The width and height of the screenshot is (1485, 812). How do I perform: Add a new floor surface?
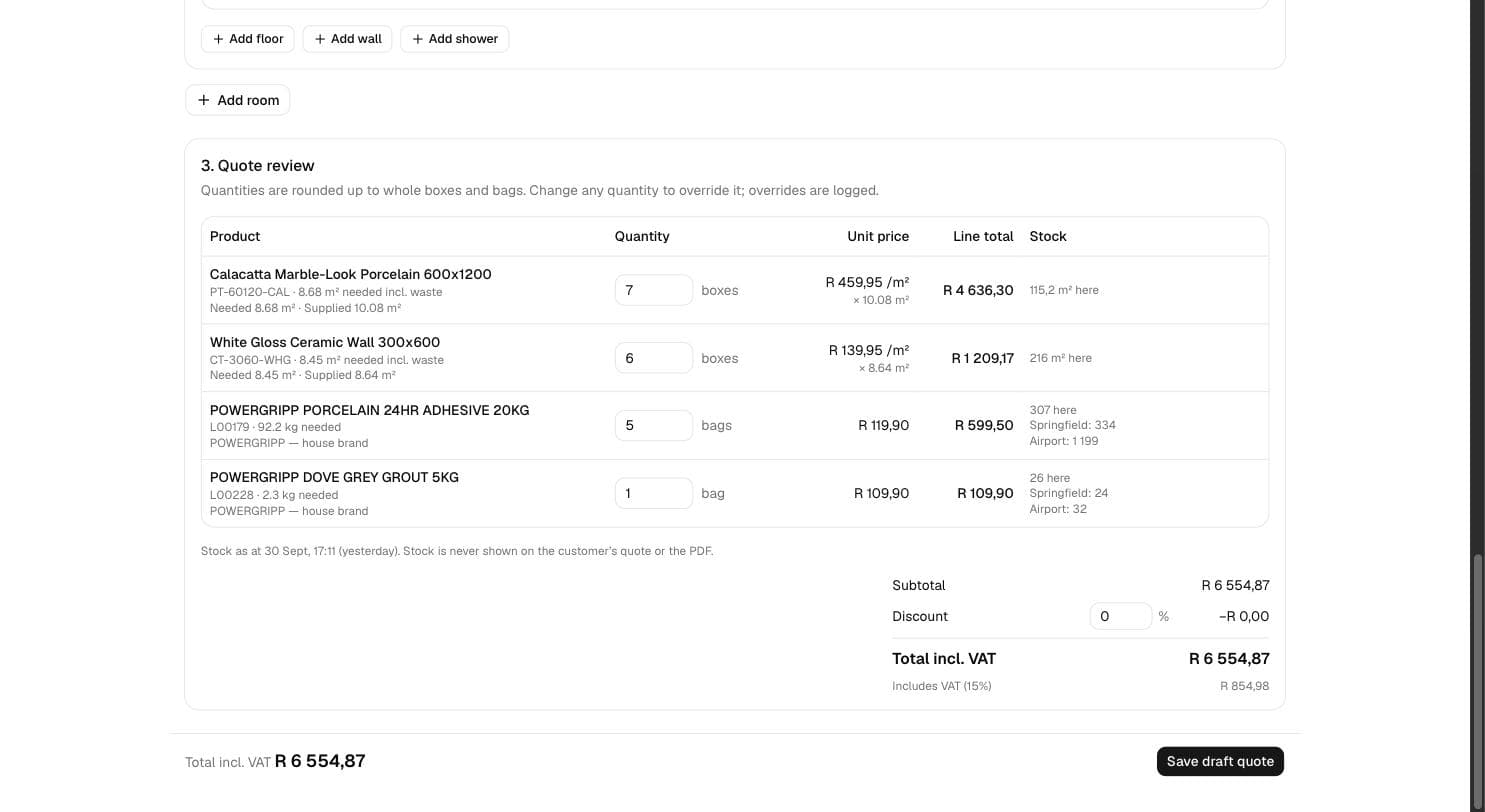click(x=248, y=39)
